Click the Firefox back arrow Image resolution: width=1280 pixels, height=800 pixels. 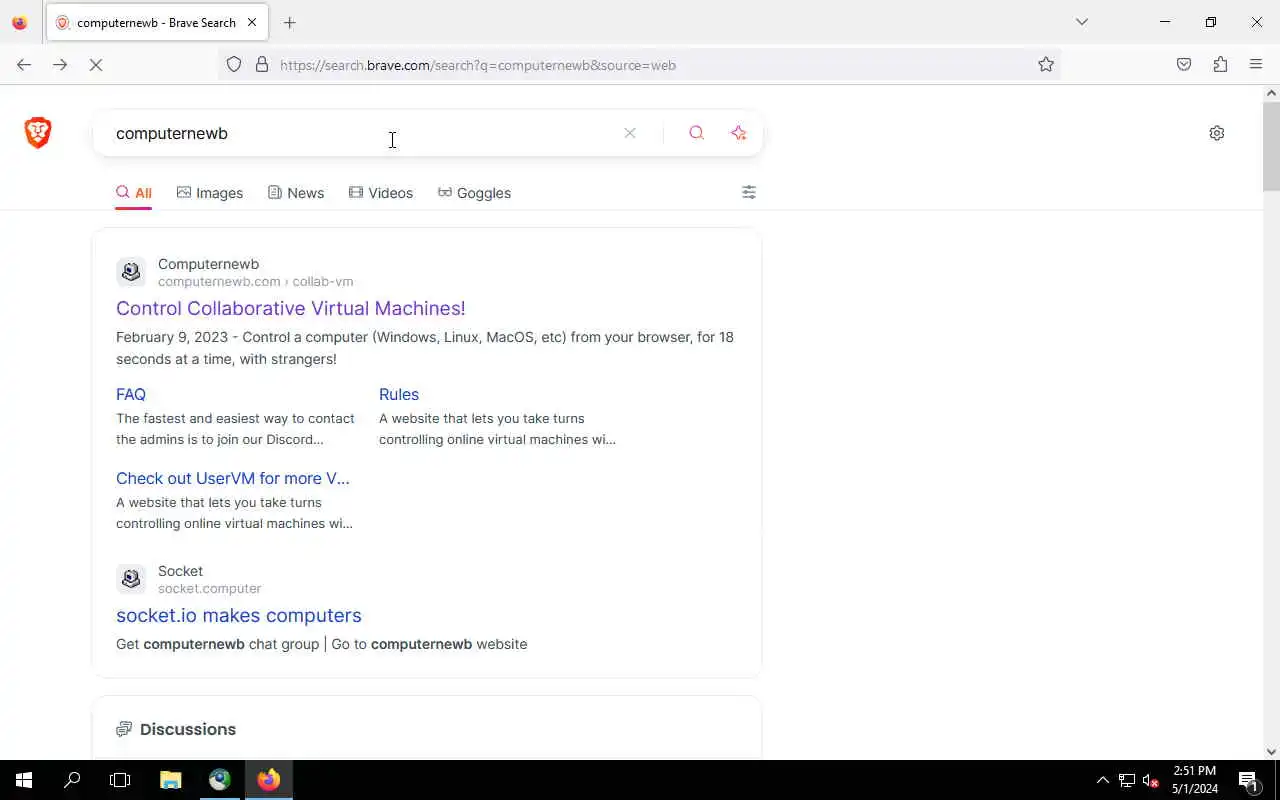pyautogui.click(x=24, y=65)
